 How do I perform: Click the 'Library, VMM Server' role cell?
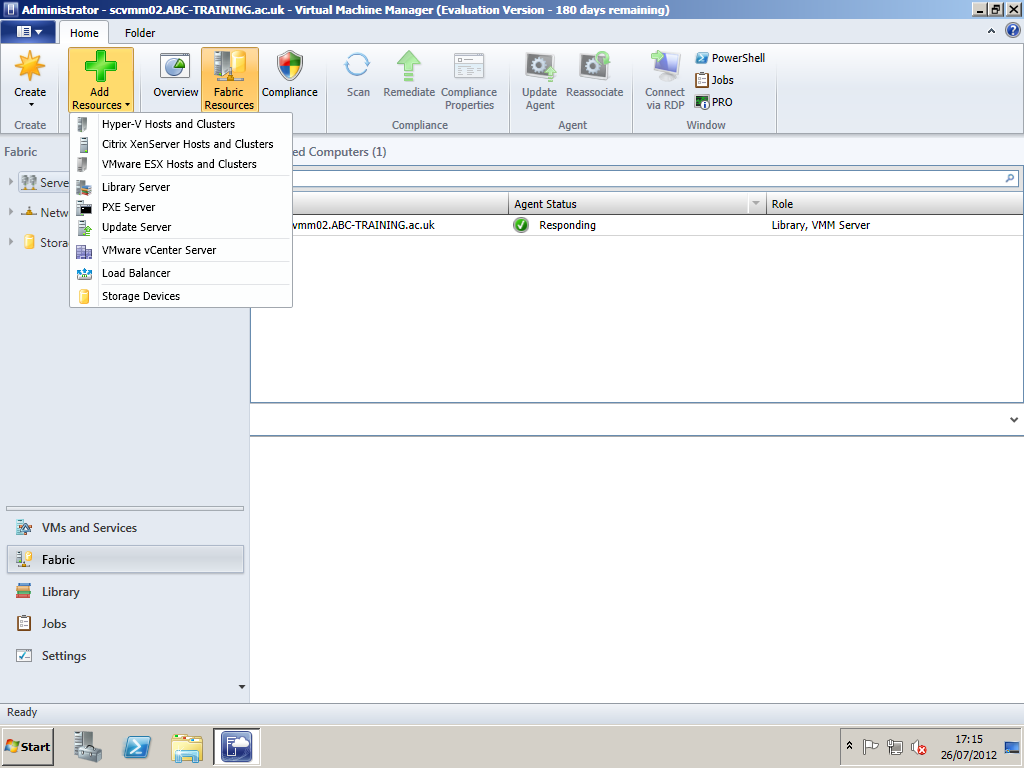(x=820, y=225)
